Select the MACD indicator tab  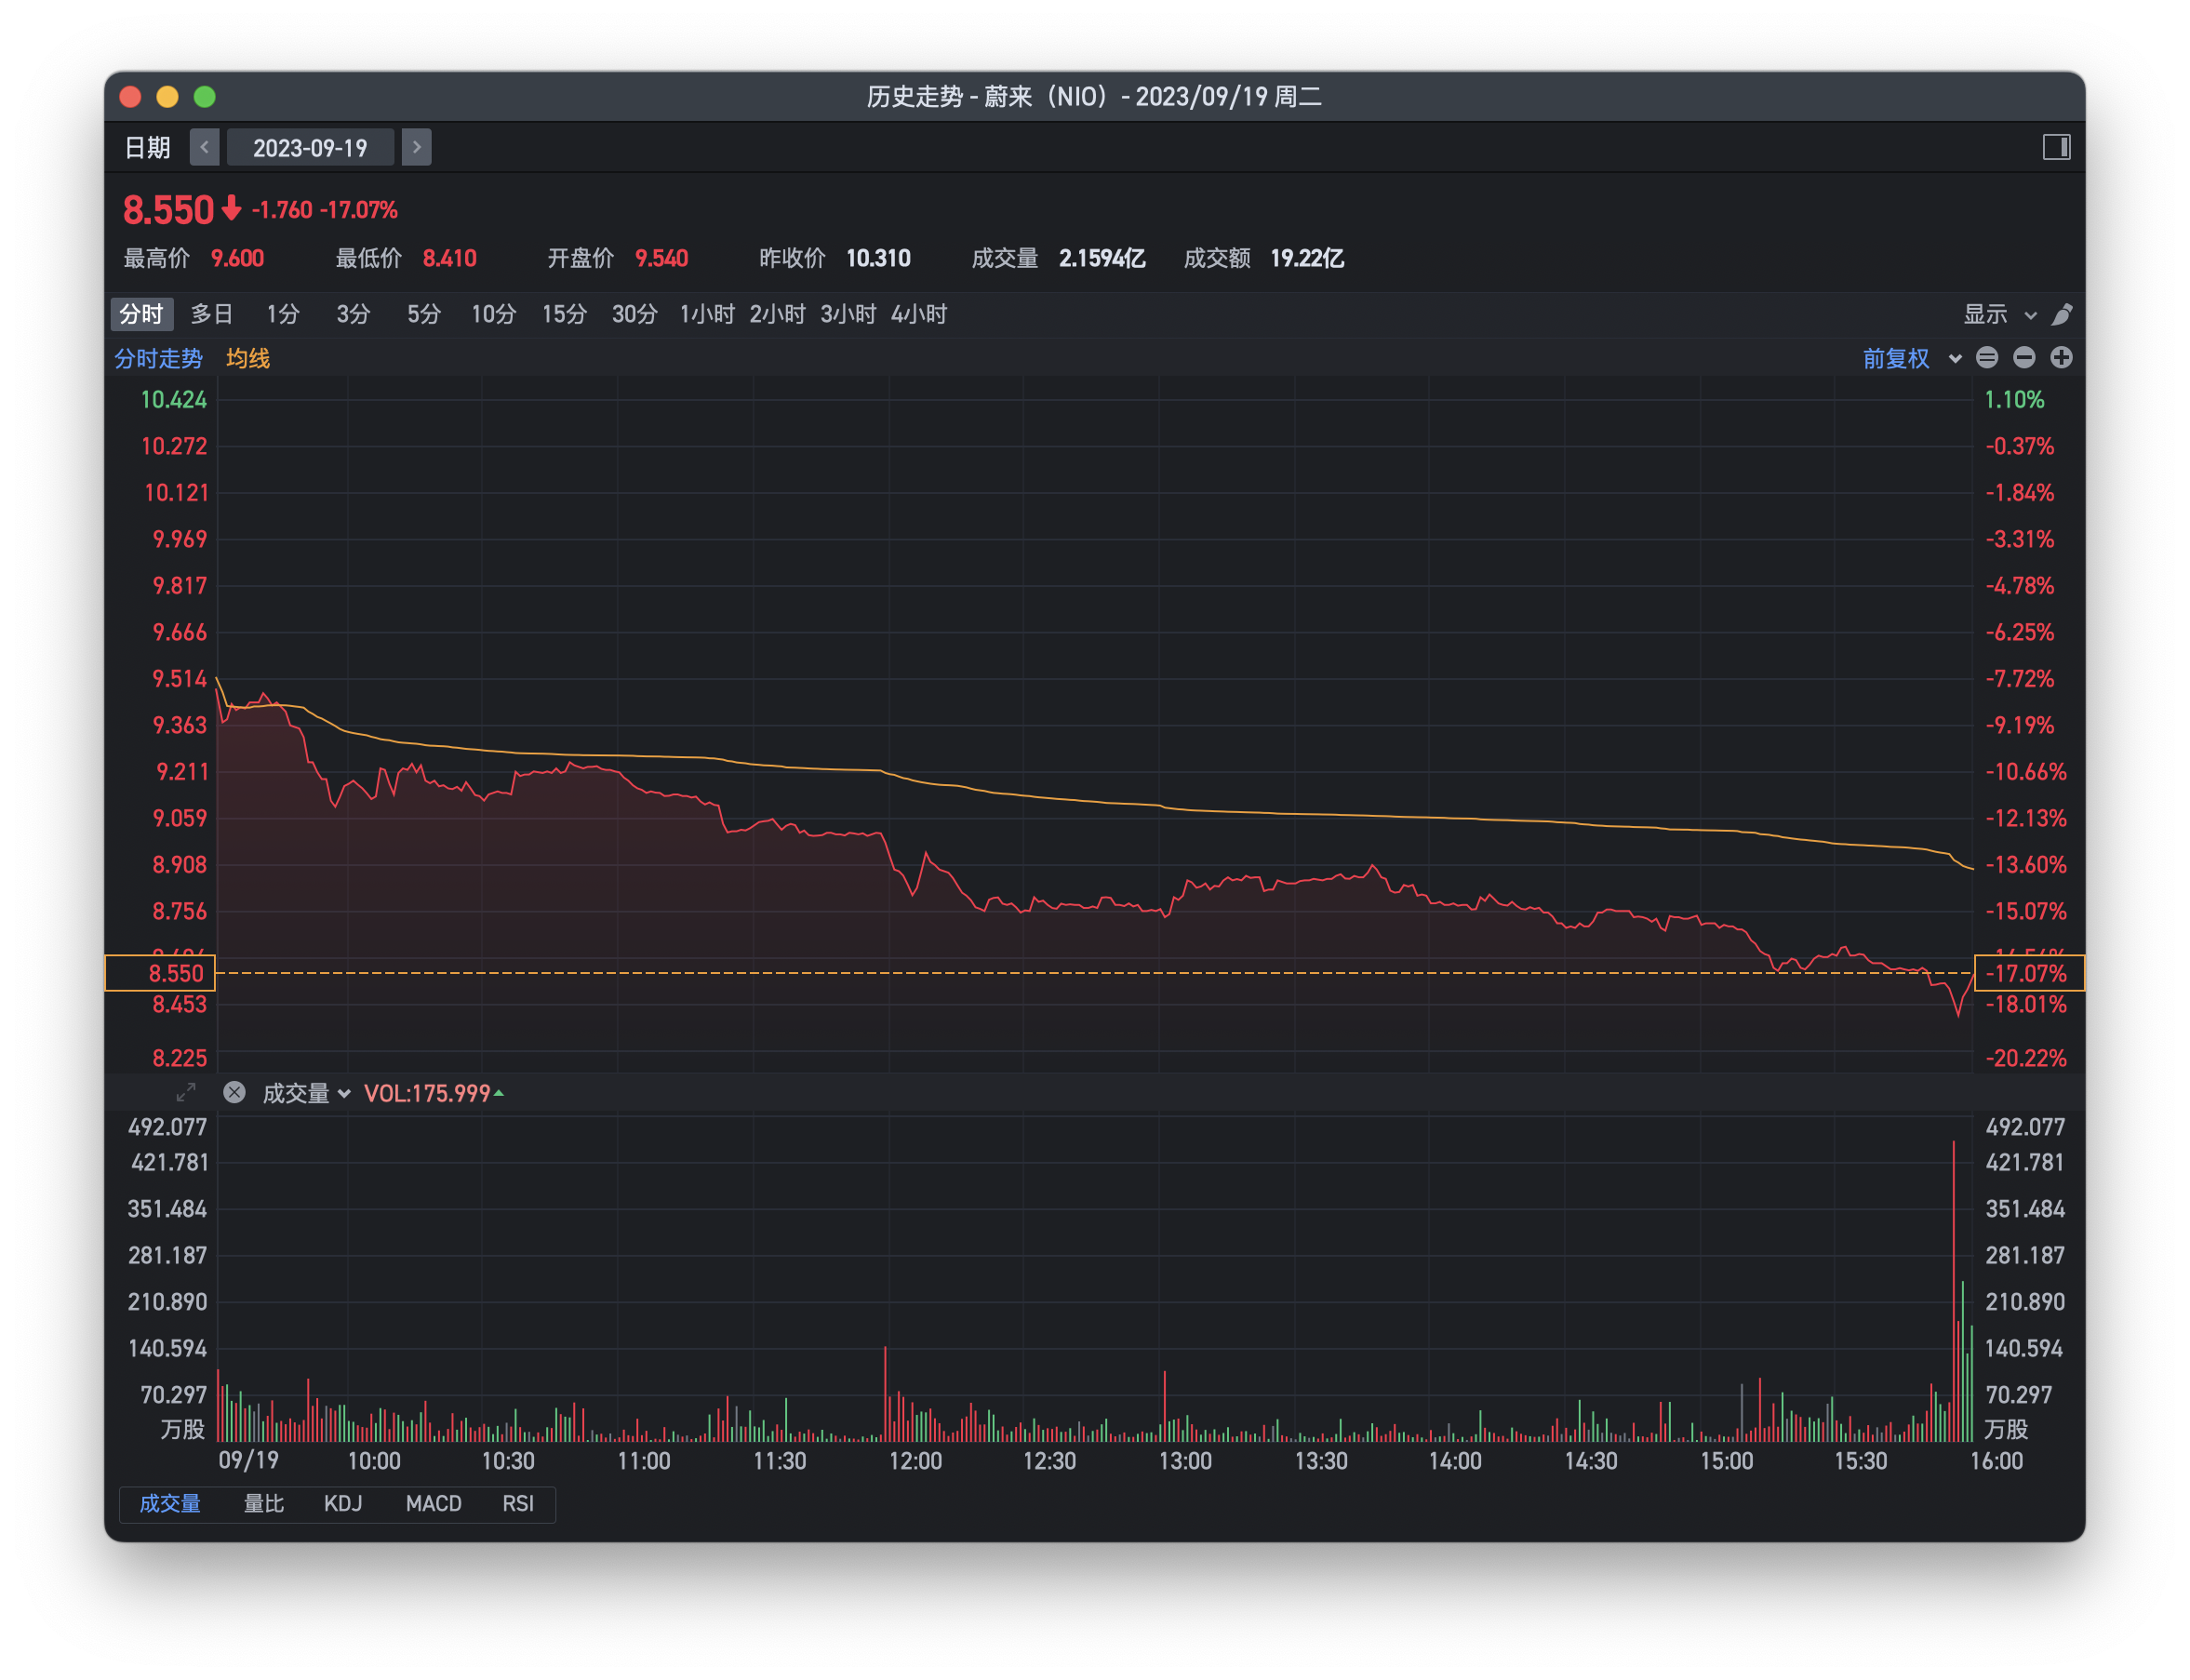(433, 1503)
